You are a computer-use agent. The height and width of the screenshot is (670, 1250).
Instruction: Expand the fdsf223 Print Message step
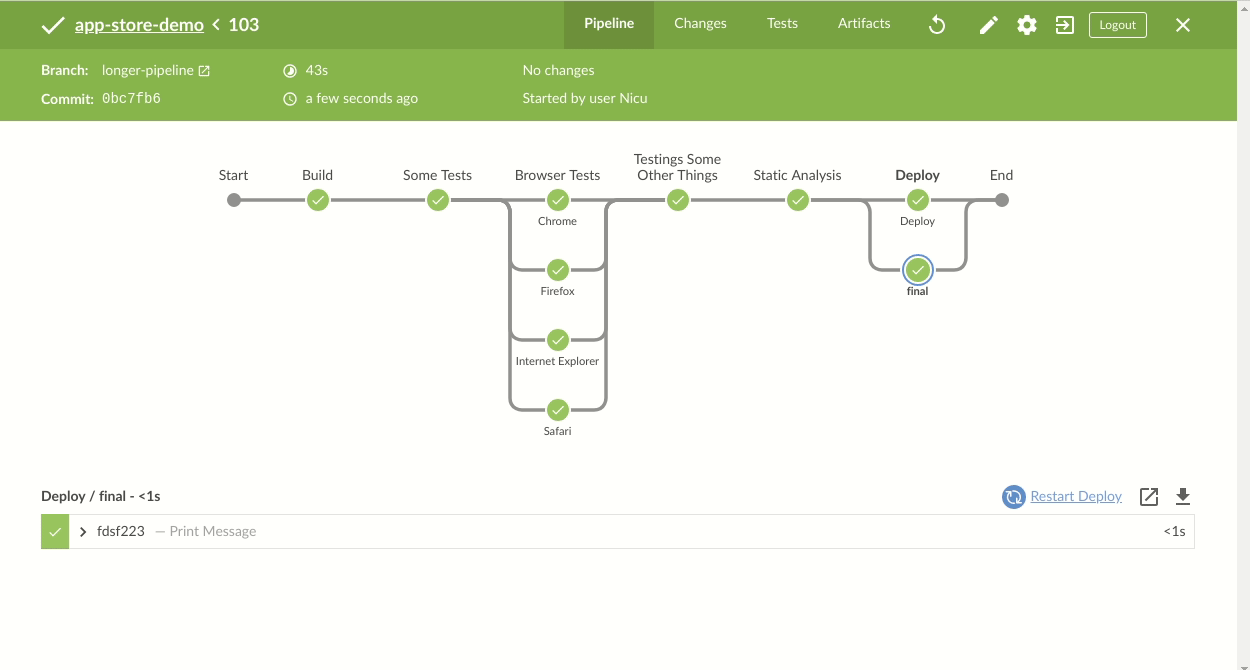coord(82,531)
